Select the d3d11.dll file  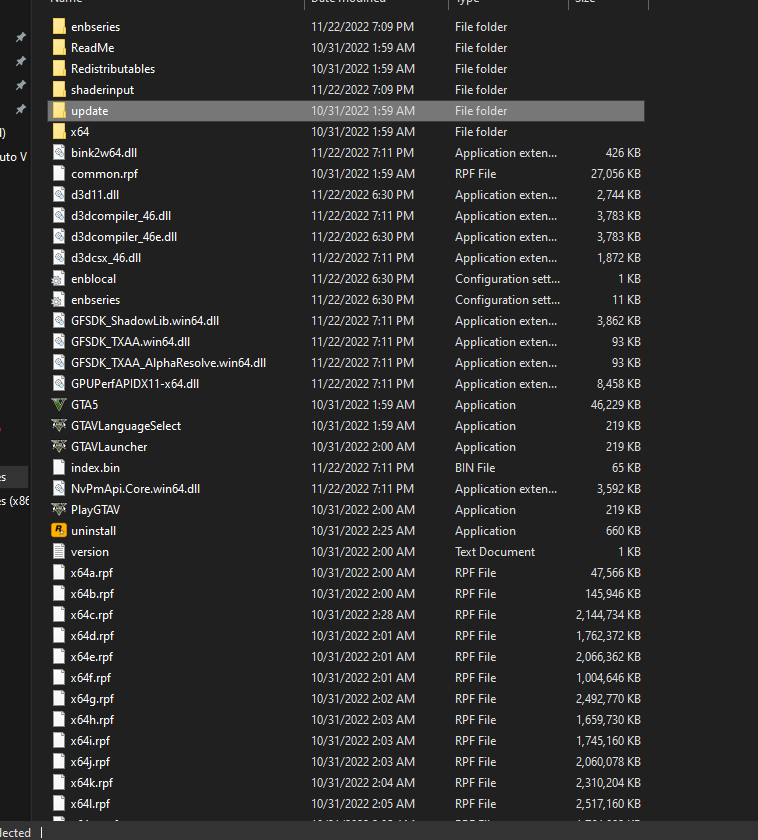click(x=94, y=195)
